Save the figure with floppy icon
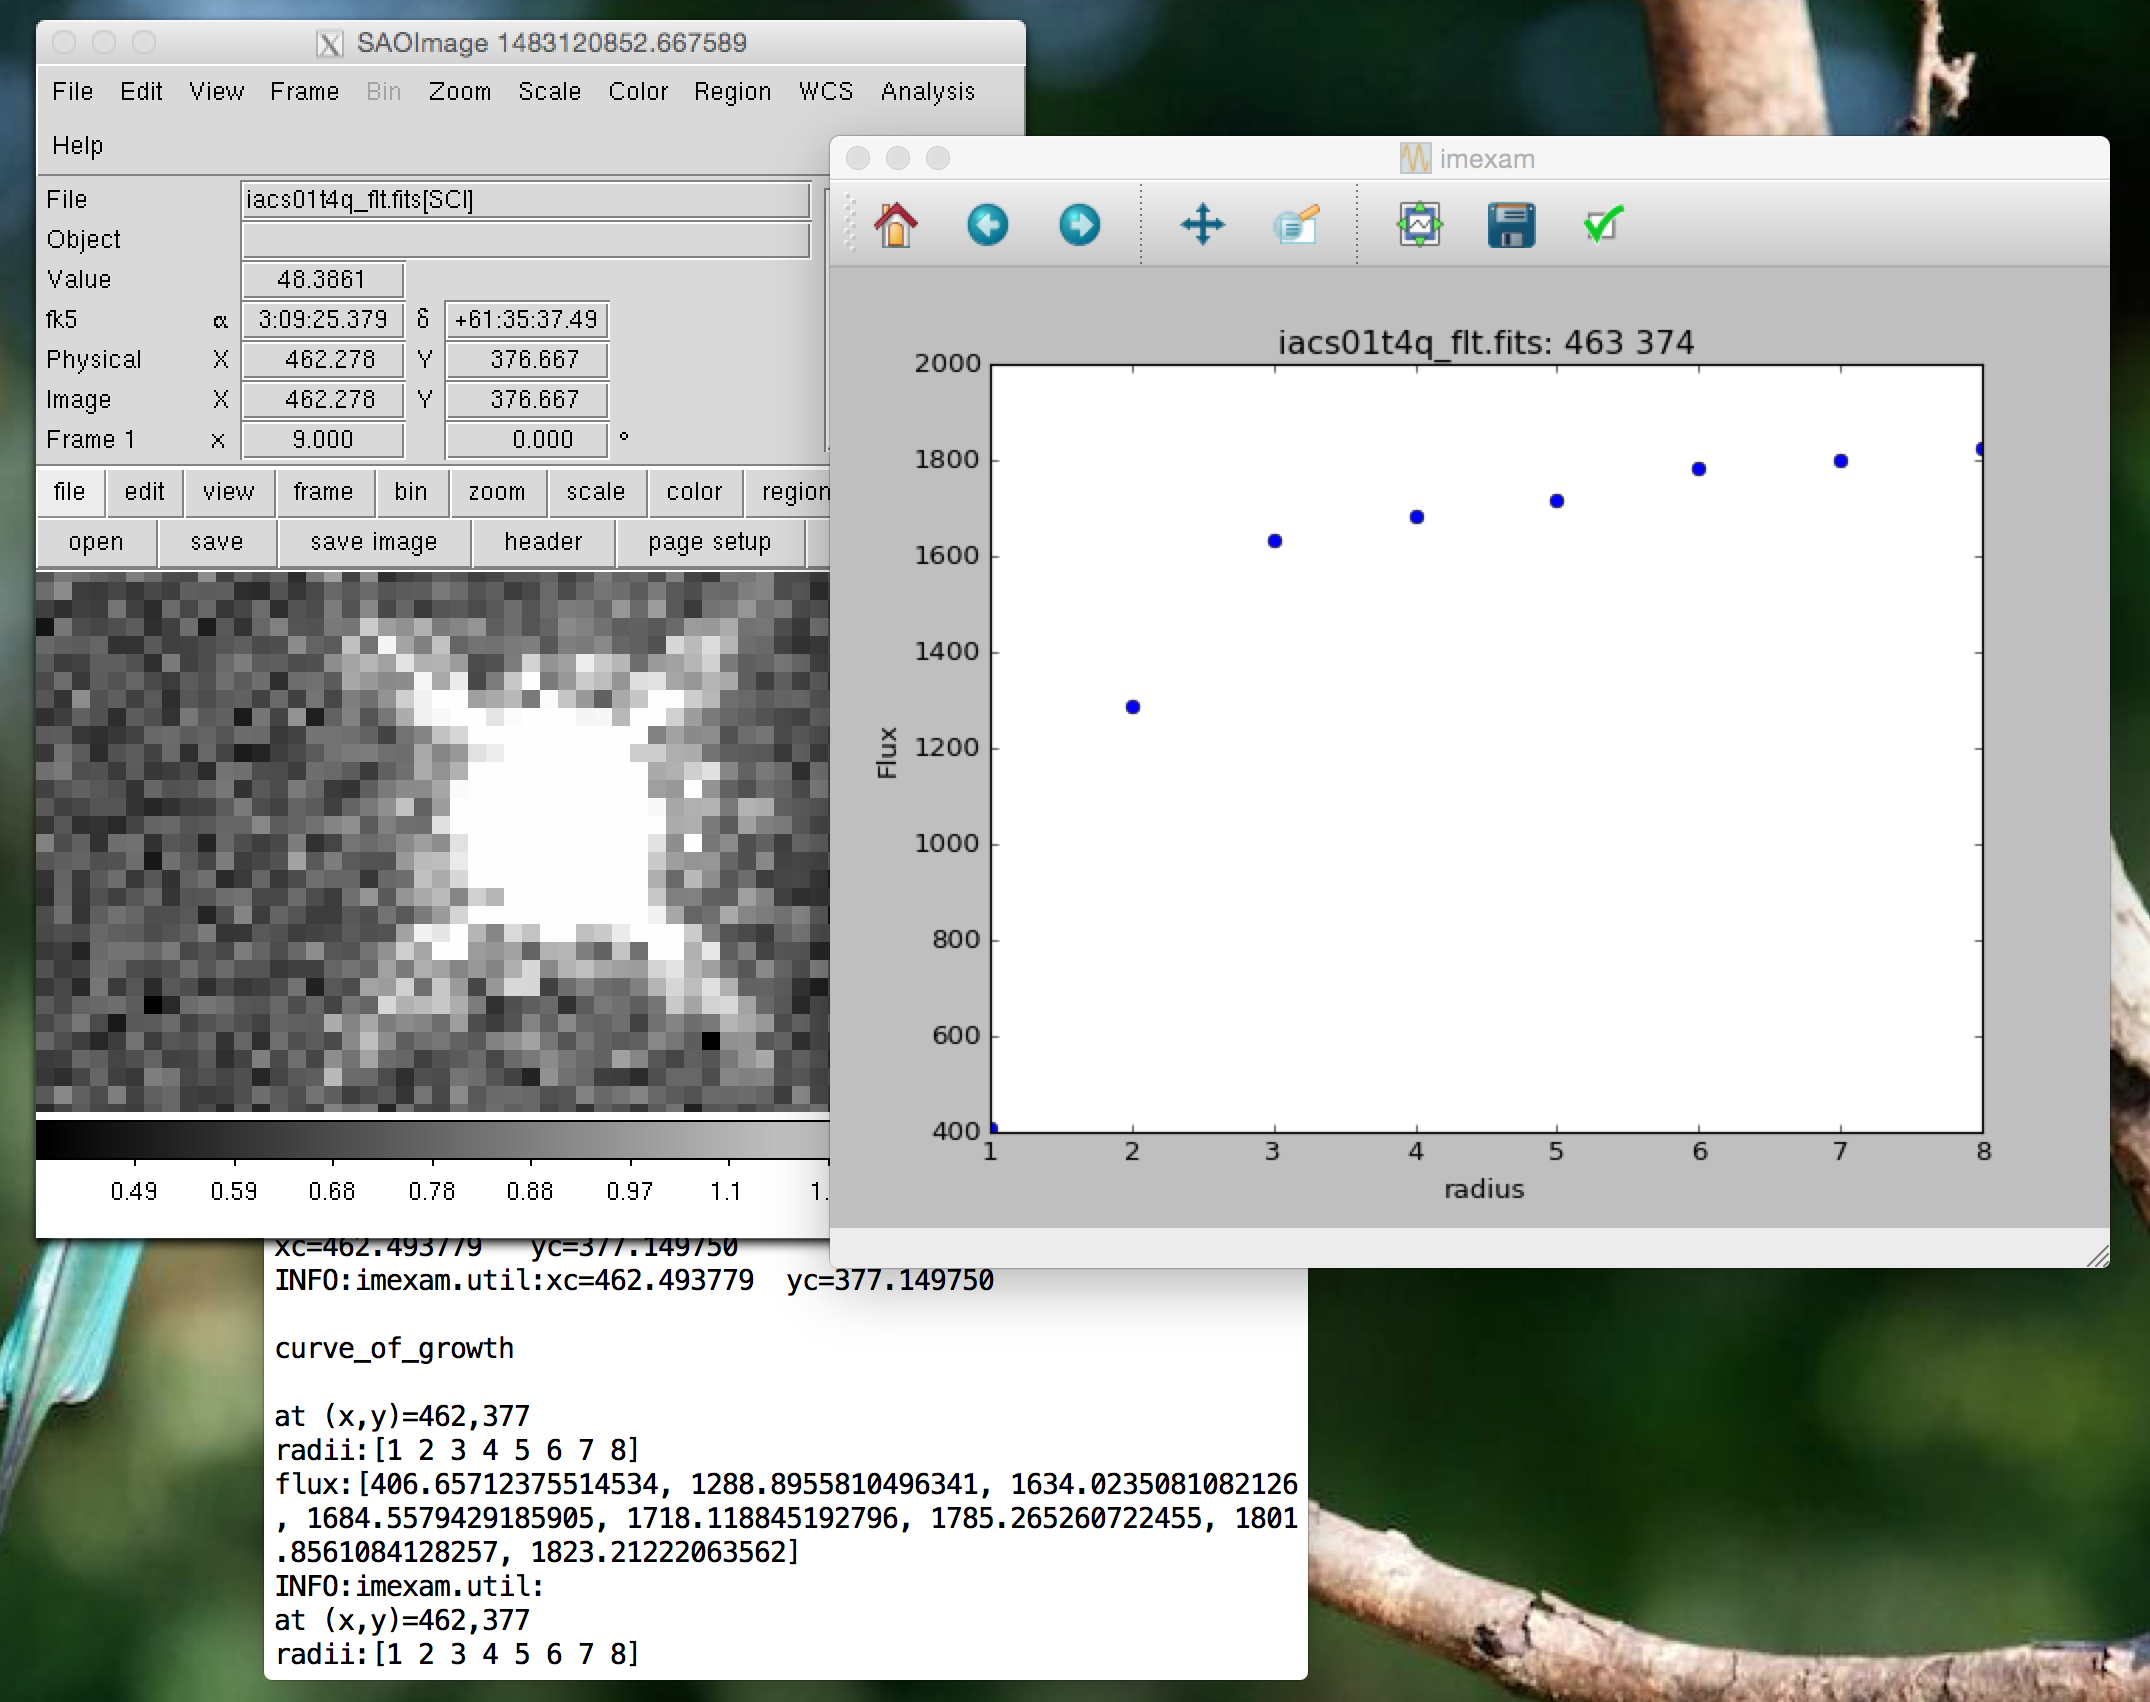 click(1511, 225)
